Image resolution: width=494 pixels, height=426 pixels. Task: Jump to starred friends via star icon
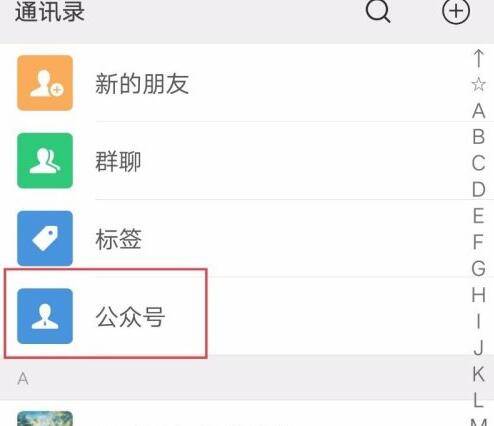tap(479, 84)
